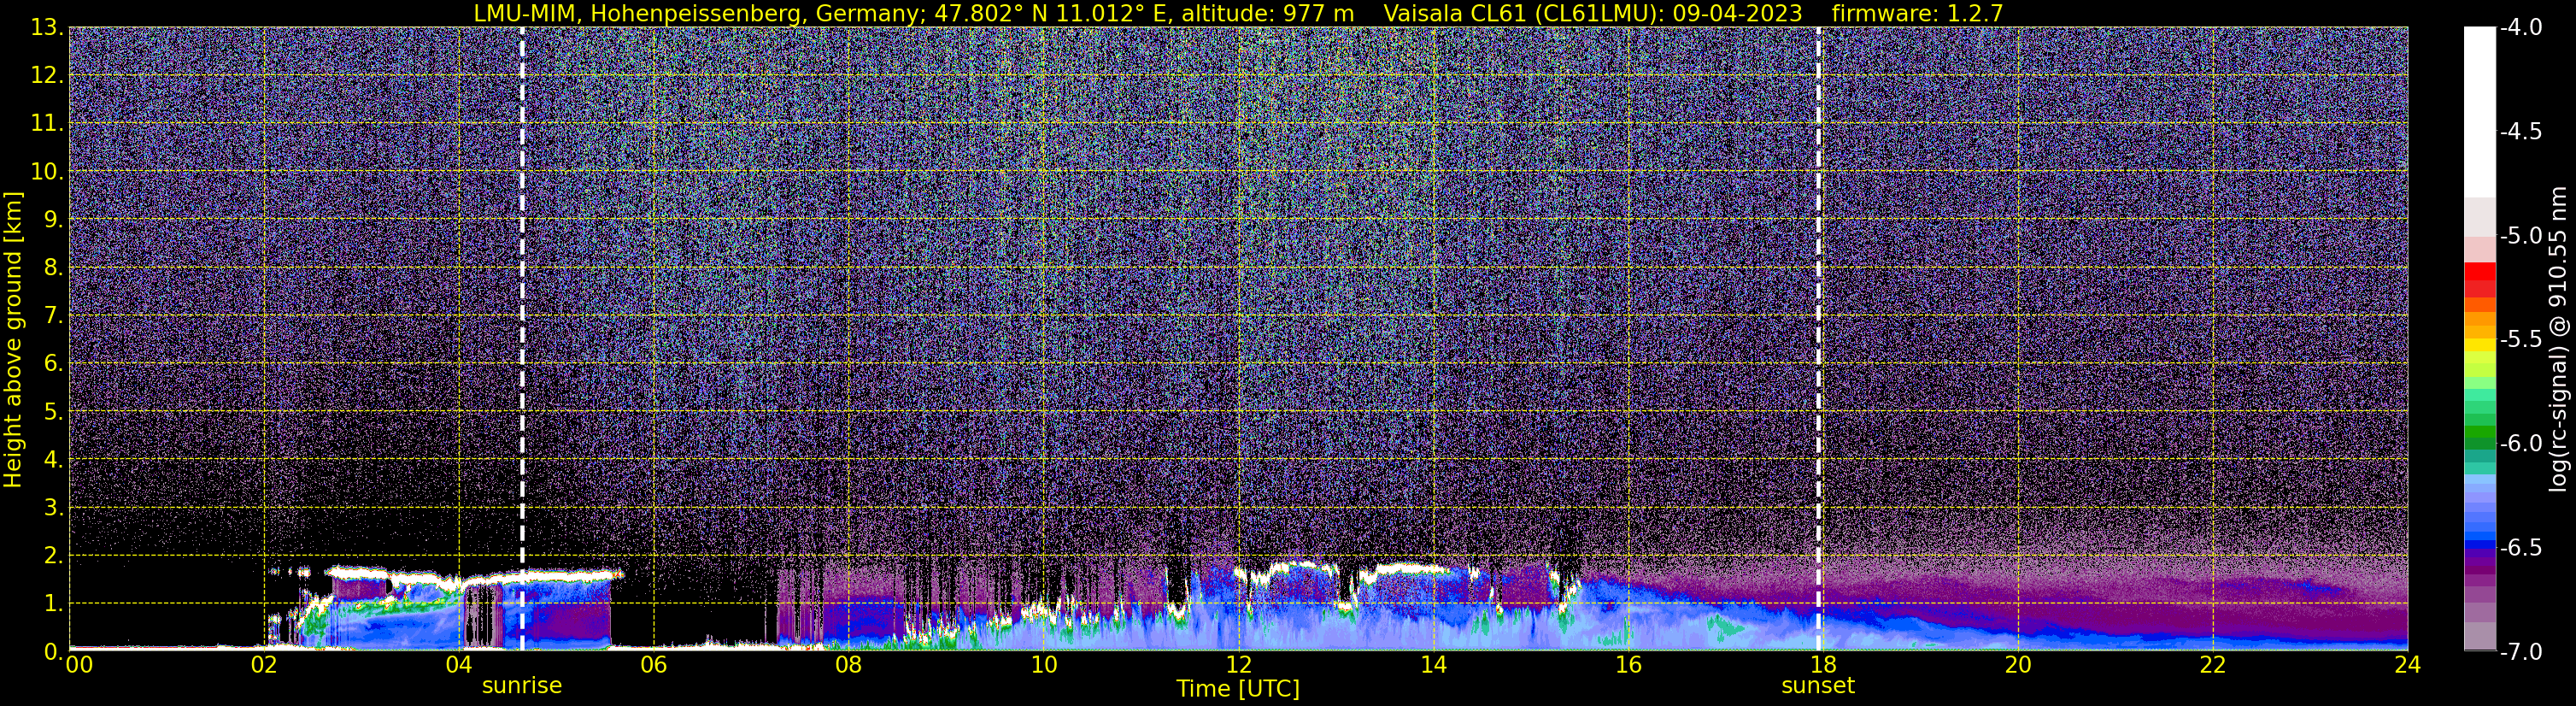2576x706 pixels.
Task: Click the colorbar tick label '-7.0'
Action: [2521, 652]
